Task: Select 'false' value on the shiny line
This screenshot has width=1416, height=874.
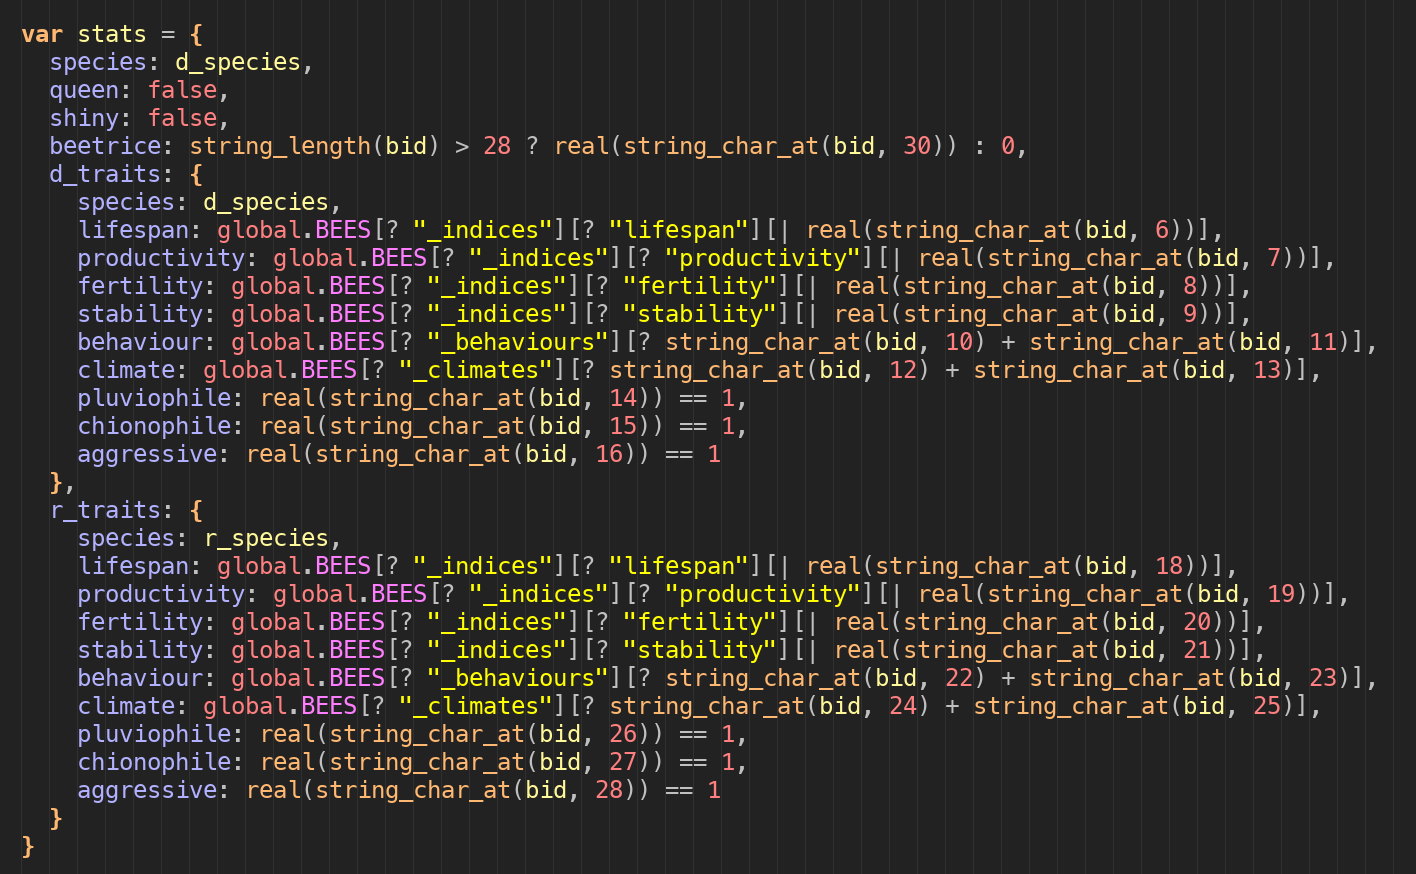Action: point(182,118)
